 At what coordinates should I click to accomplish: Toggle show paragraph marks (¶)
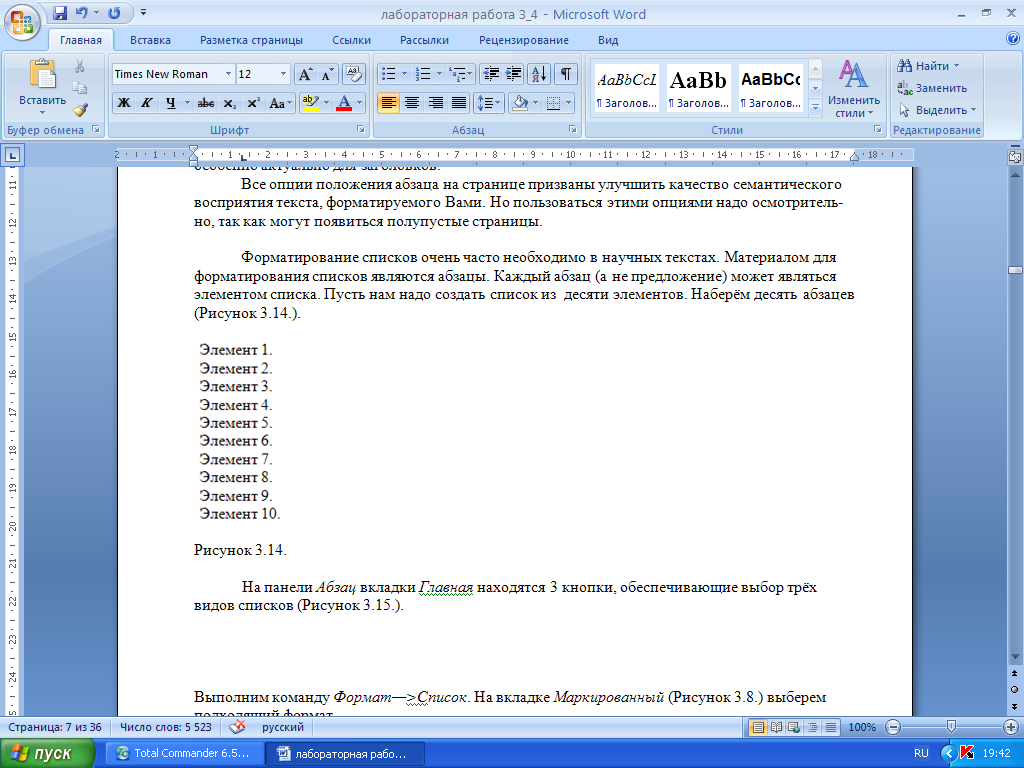[x=566, y=74]
